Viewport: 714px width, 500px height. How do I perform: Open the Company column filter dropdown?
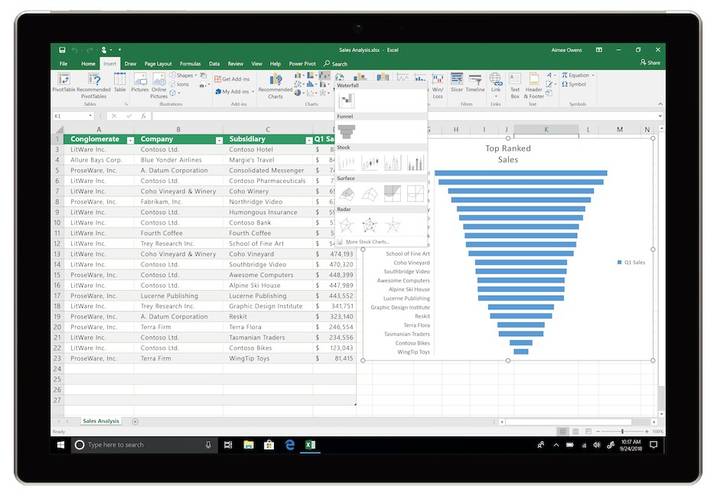tap(219, 140)
